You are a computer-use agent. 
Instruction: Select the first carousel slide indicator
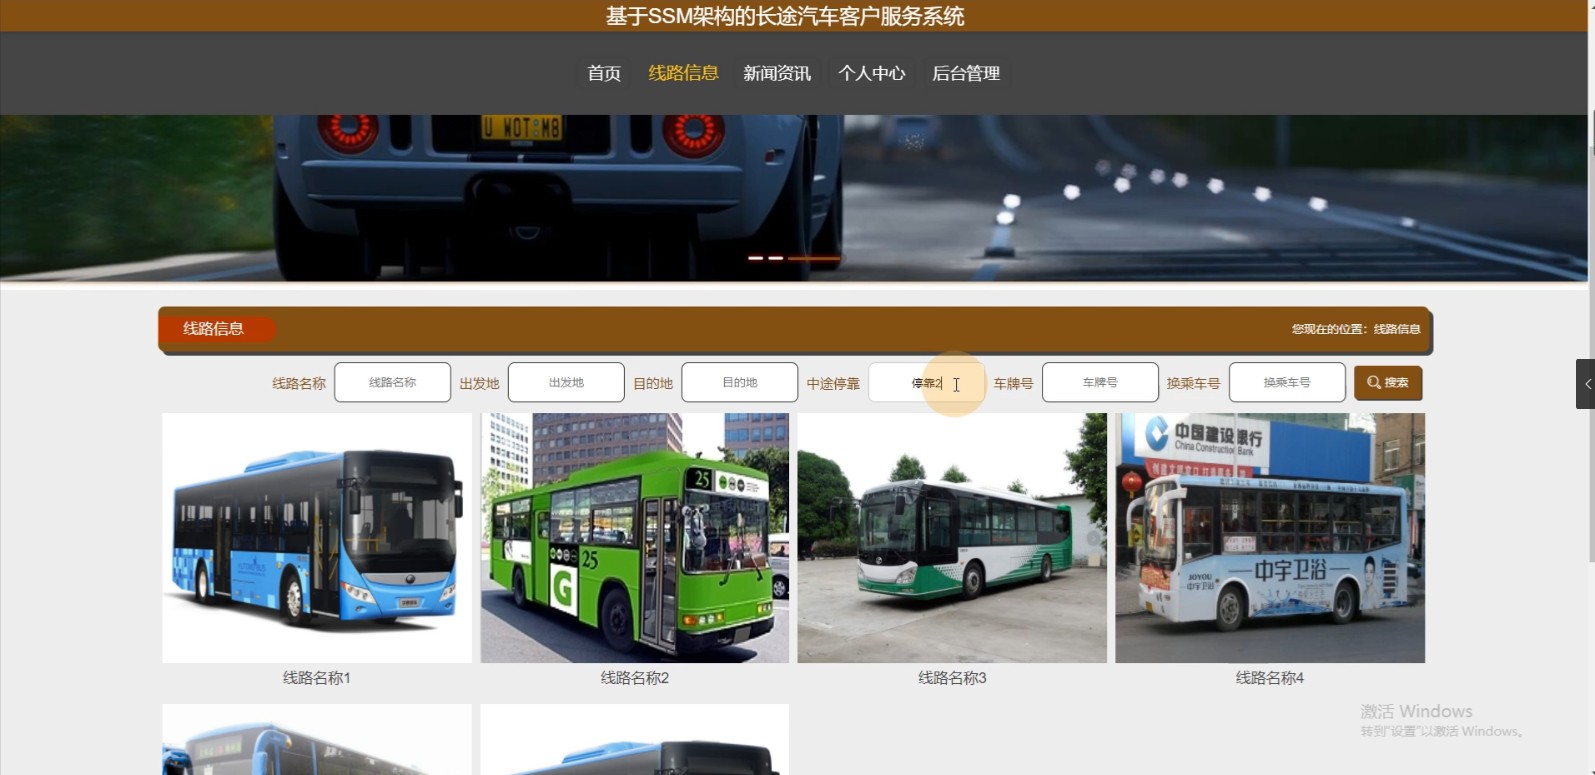coord(756,258)
